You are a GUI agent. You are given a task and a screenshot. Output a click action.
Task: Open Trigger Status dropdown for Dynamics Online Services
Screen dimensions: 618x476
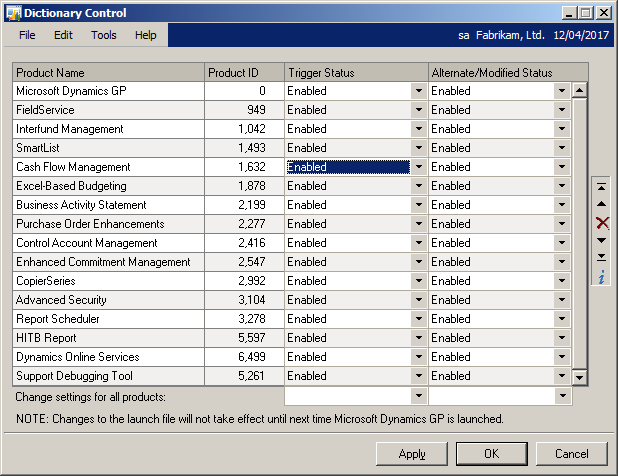(x=419, y=357)
